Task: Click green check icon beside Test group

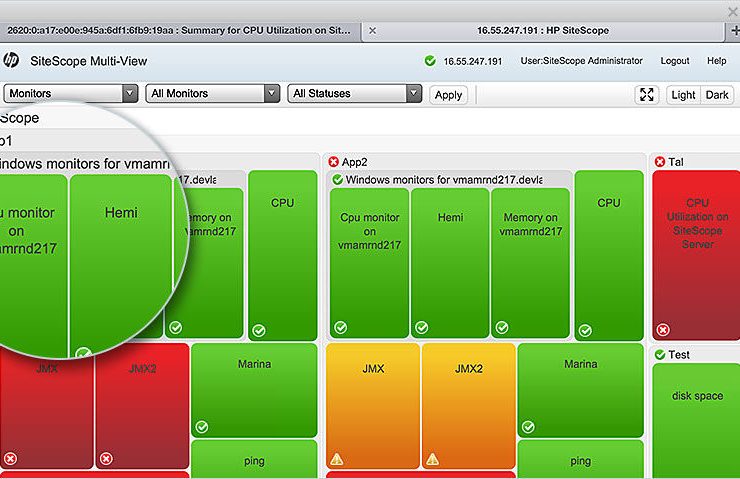Action: point(660,355)
